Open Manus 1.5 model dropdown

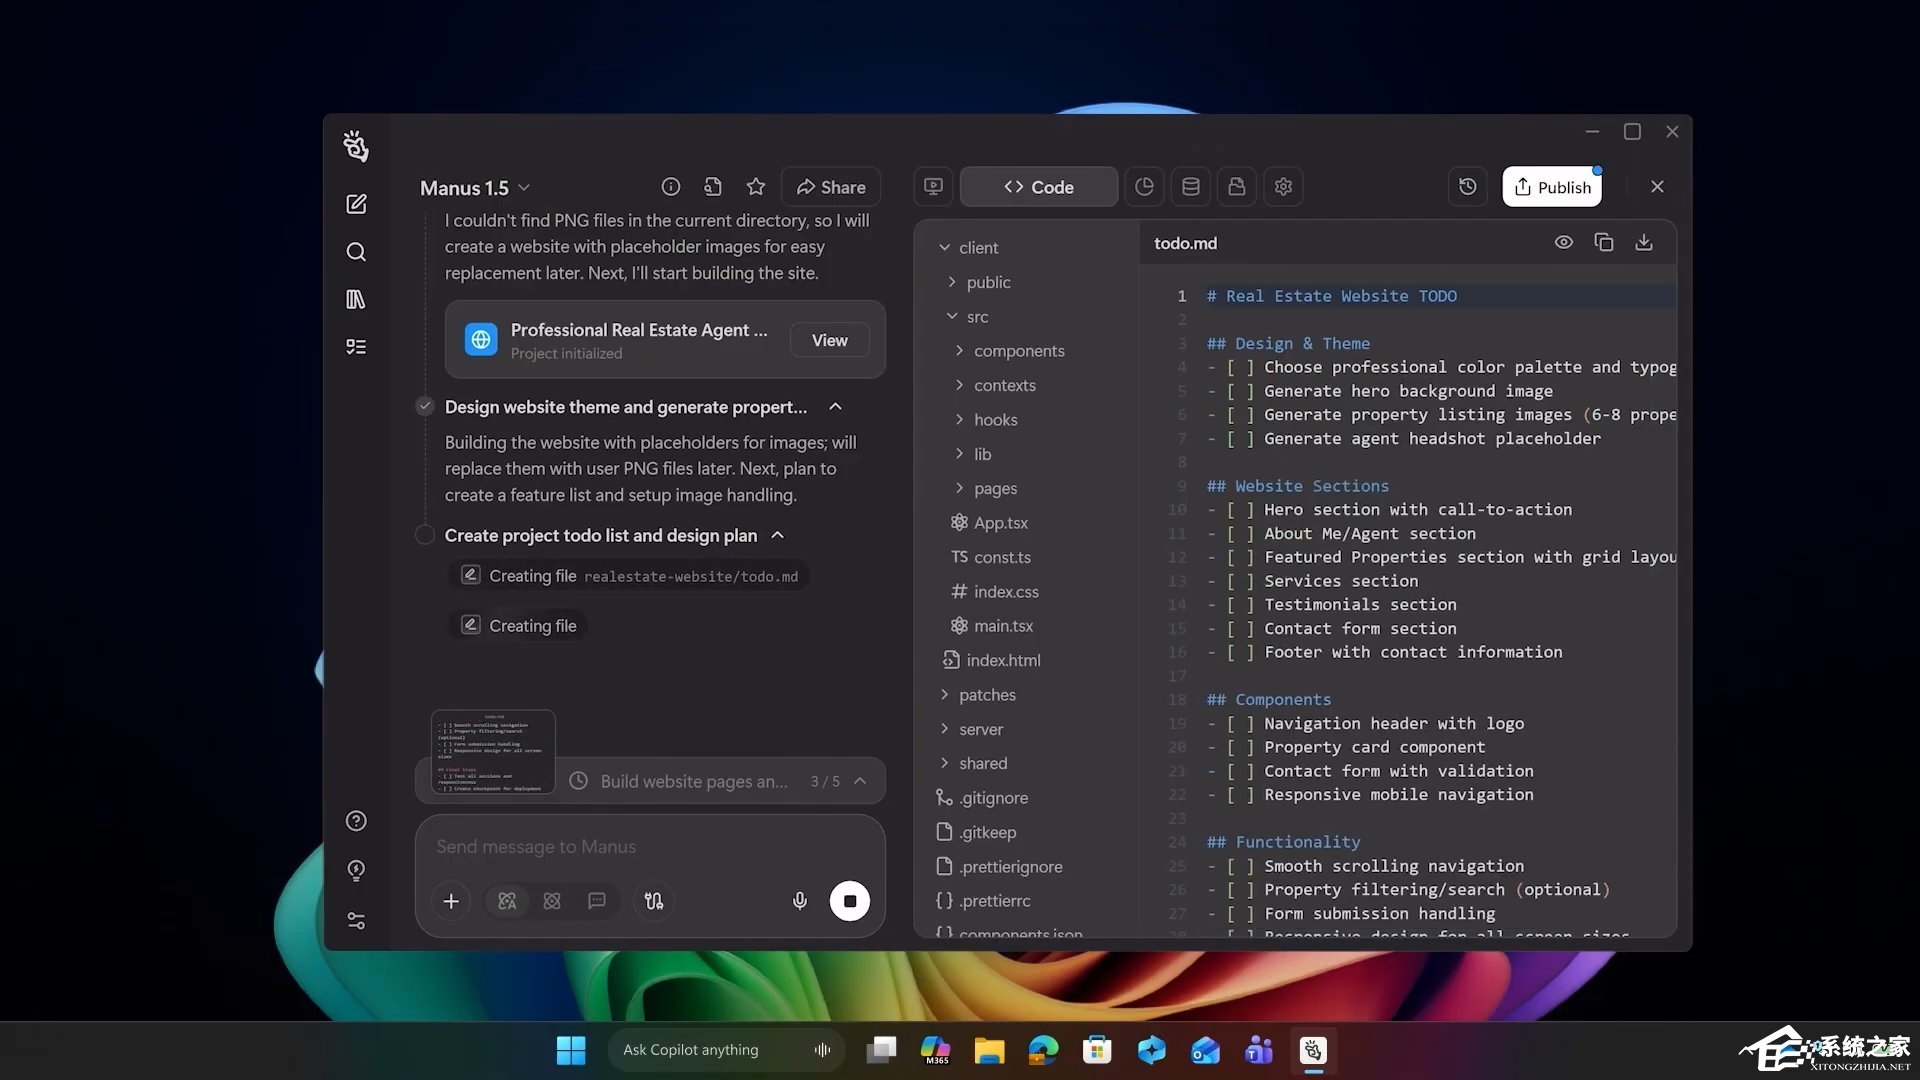[x=475, y=188]
